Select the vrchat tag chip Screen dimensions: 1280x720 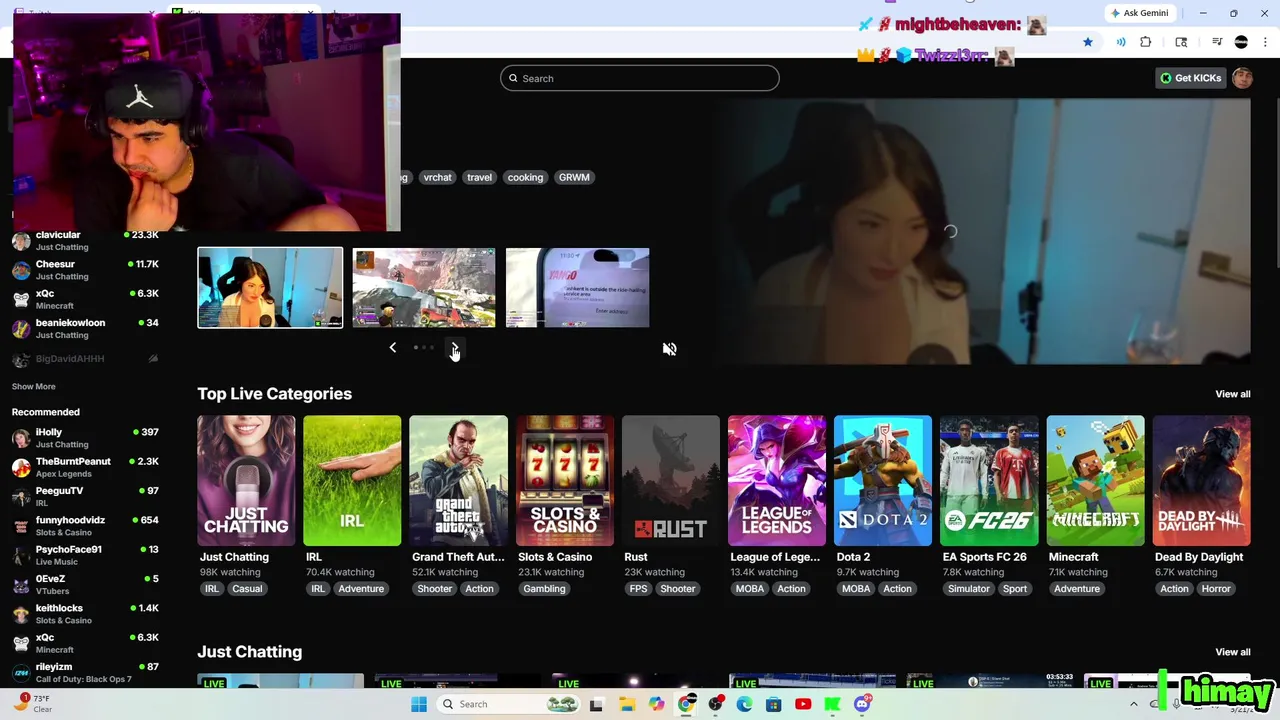tap(437, 177)
